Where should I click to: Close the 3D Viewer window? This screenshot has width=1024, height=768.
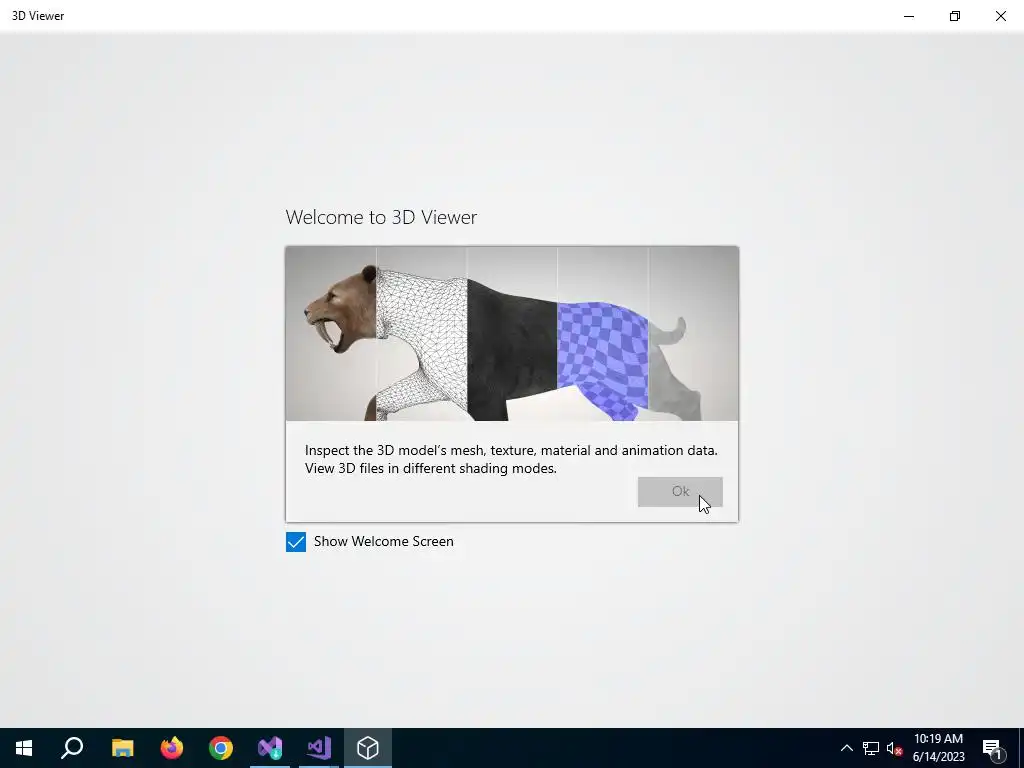1000,16
